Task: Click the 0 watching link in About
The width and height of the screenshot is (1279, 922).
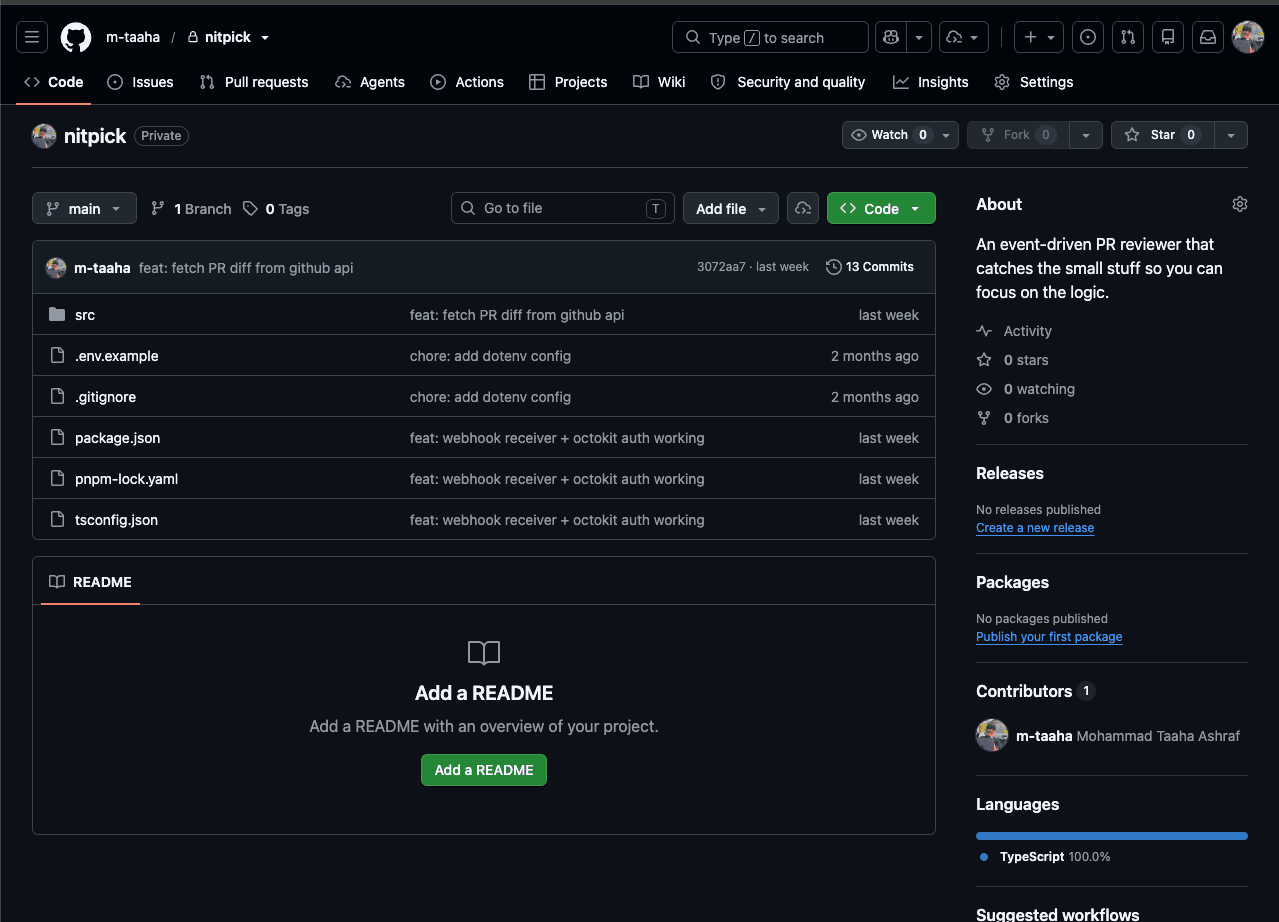Action: [x=1039, y=389]
